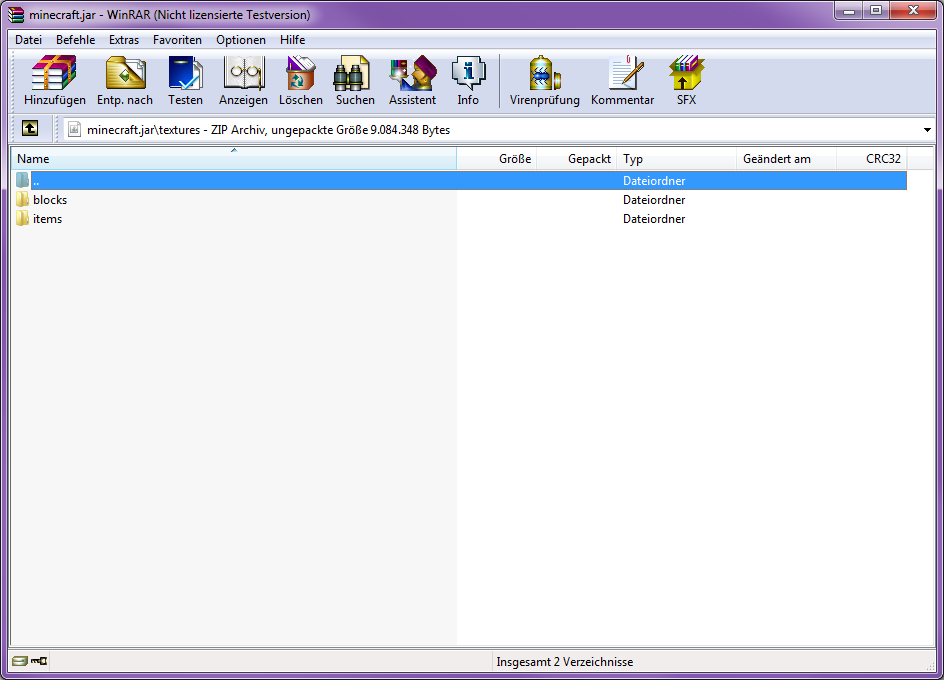Screen dimensions: 944x680
Task: Close the WinRAR window
Action: click(x=913, y=11)
